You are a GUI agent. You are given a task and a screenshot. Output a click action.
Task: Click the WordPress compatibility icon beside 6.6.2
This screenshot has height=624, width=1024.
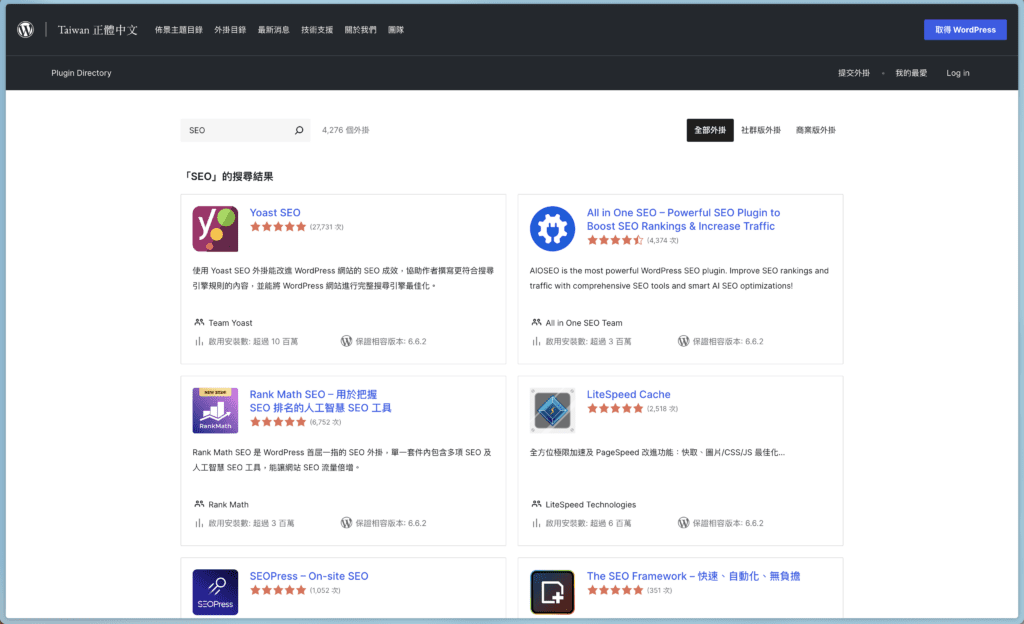344,343
